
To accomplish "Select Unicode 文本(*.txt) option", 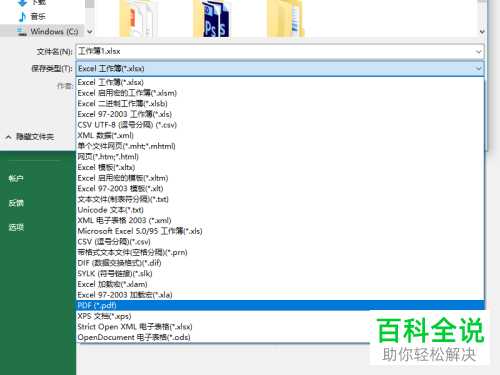I will click(x=280, y=210).
